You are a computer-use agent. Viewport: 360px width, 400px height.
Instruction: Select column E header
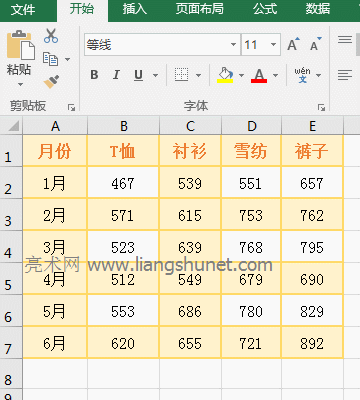pos(312,126)
